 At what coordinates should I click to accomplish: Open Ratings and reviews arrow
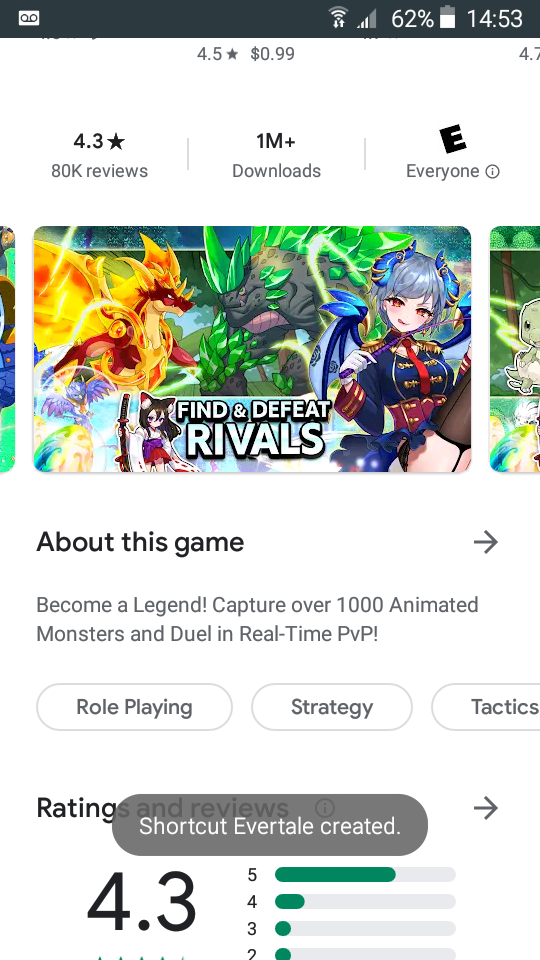[486, 808]
